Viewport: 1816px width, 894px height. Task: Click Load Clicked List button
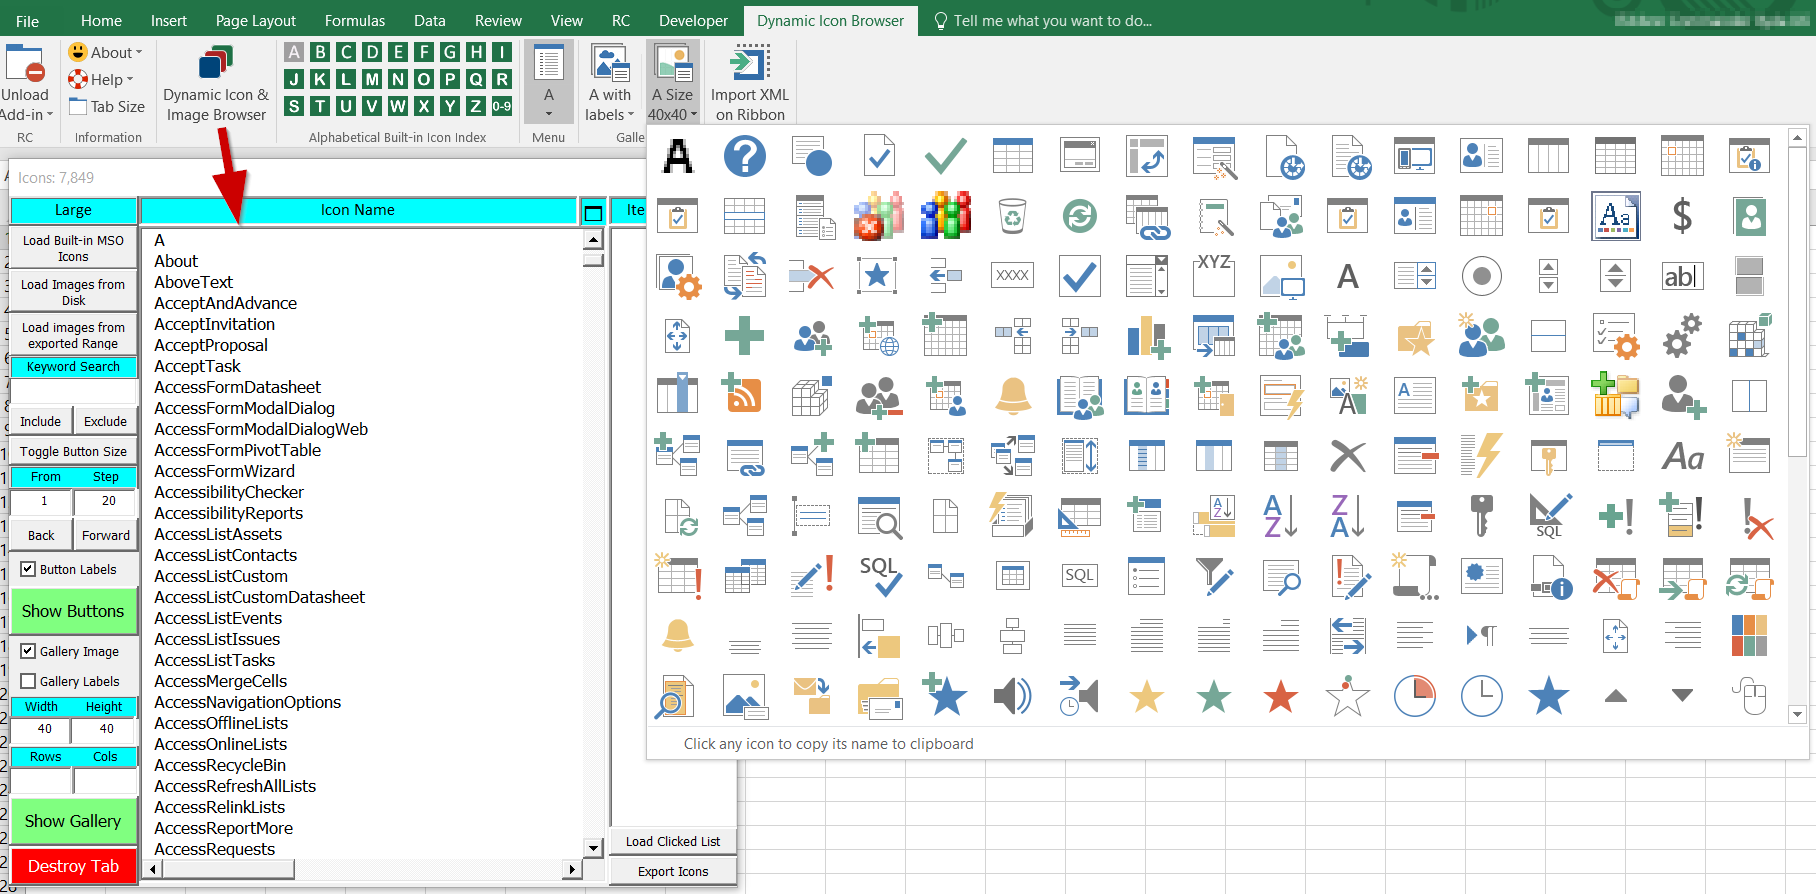pyautogui.click(x=673, y=841)
